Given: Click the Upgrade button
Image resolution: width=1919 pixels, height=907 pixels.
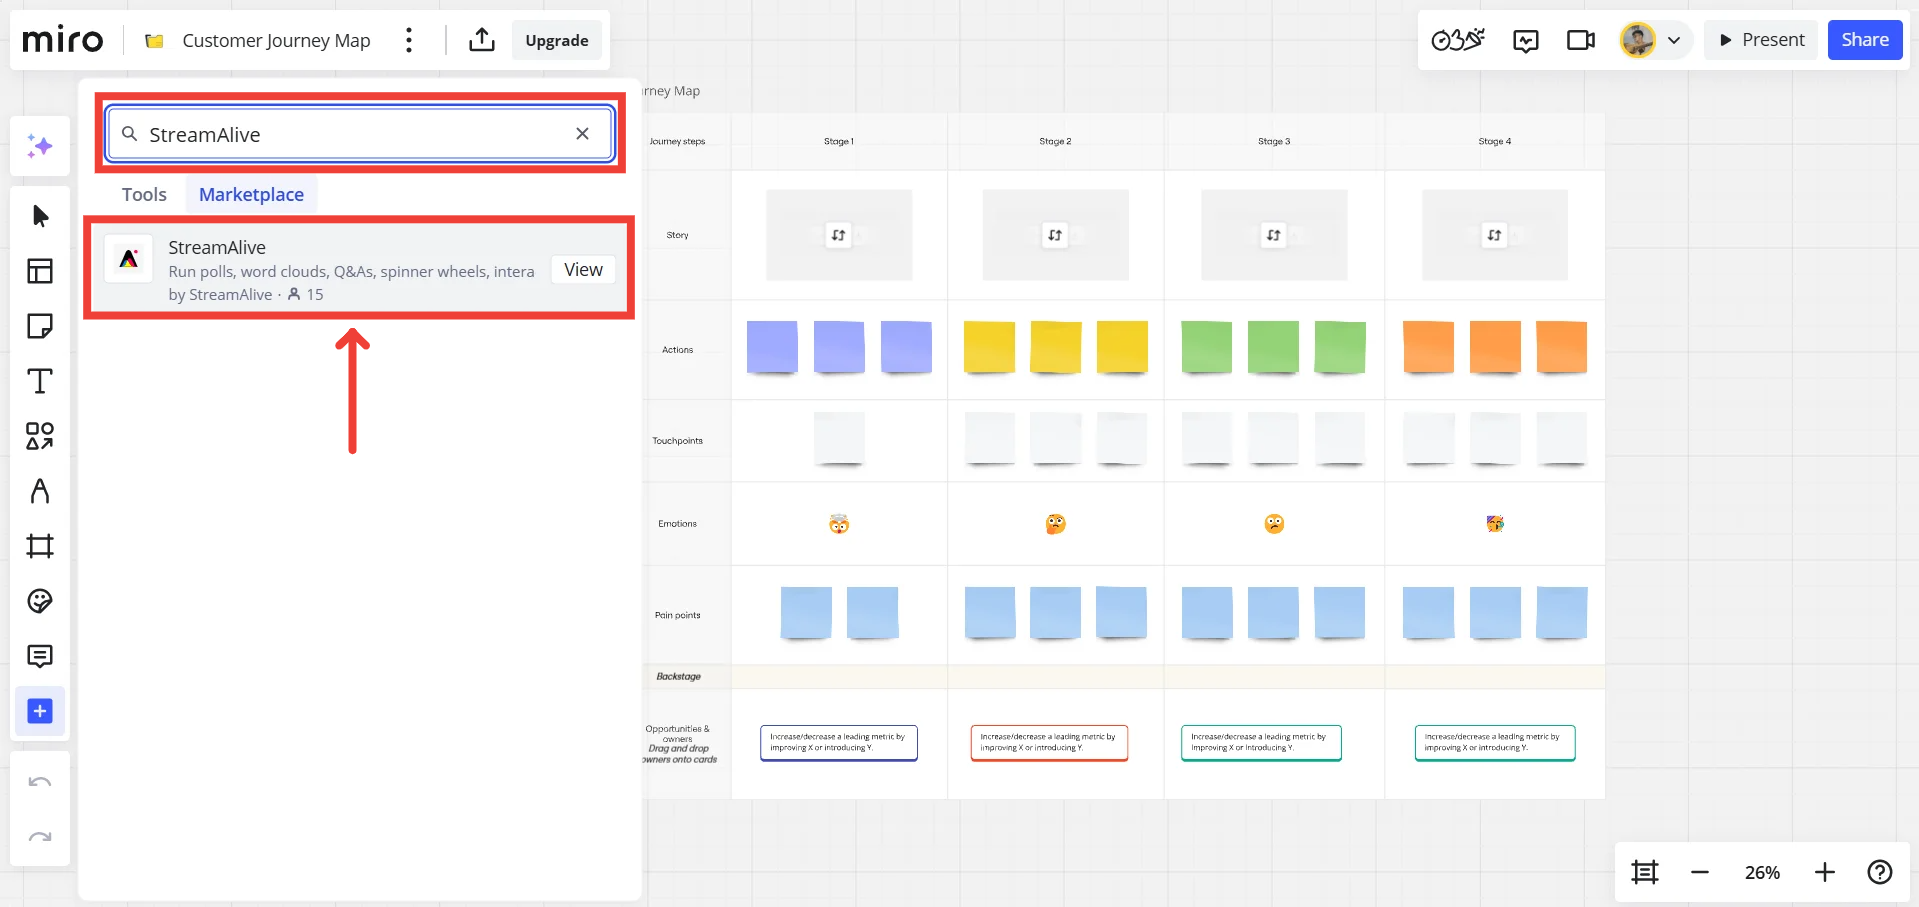Looking at the screenshot, I should [557, 40].
